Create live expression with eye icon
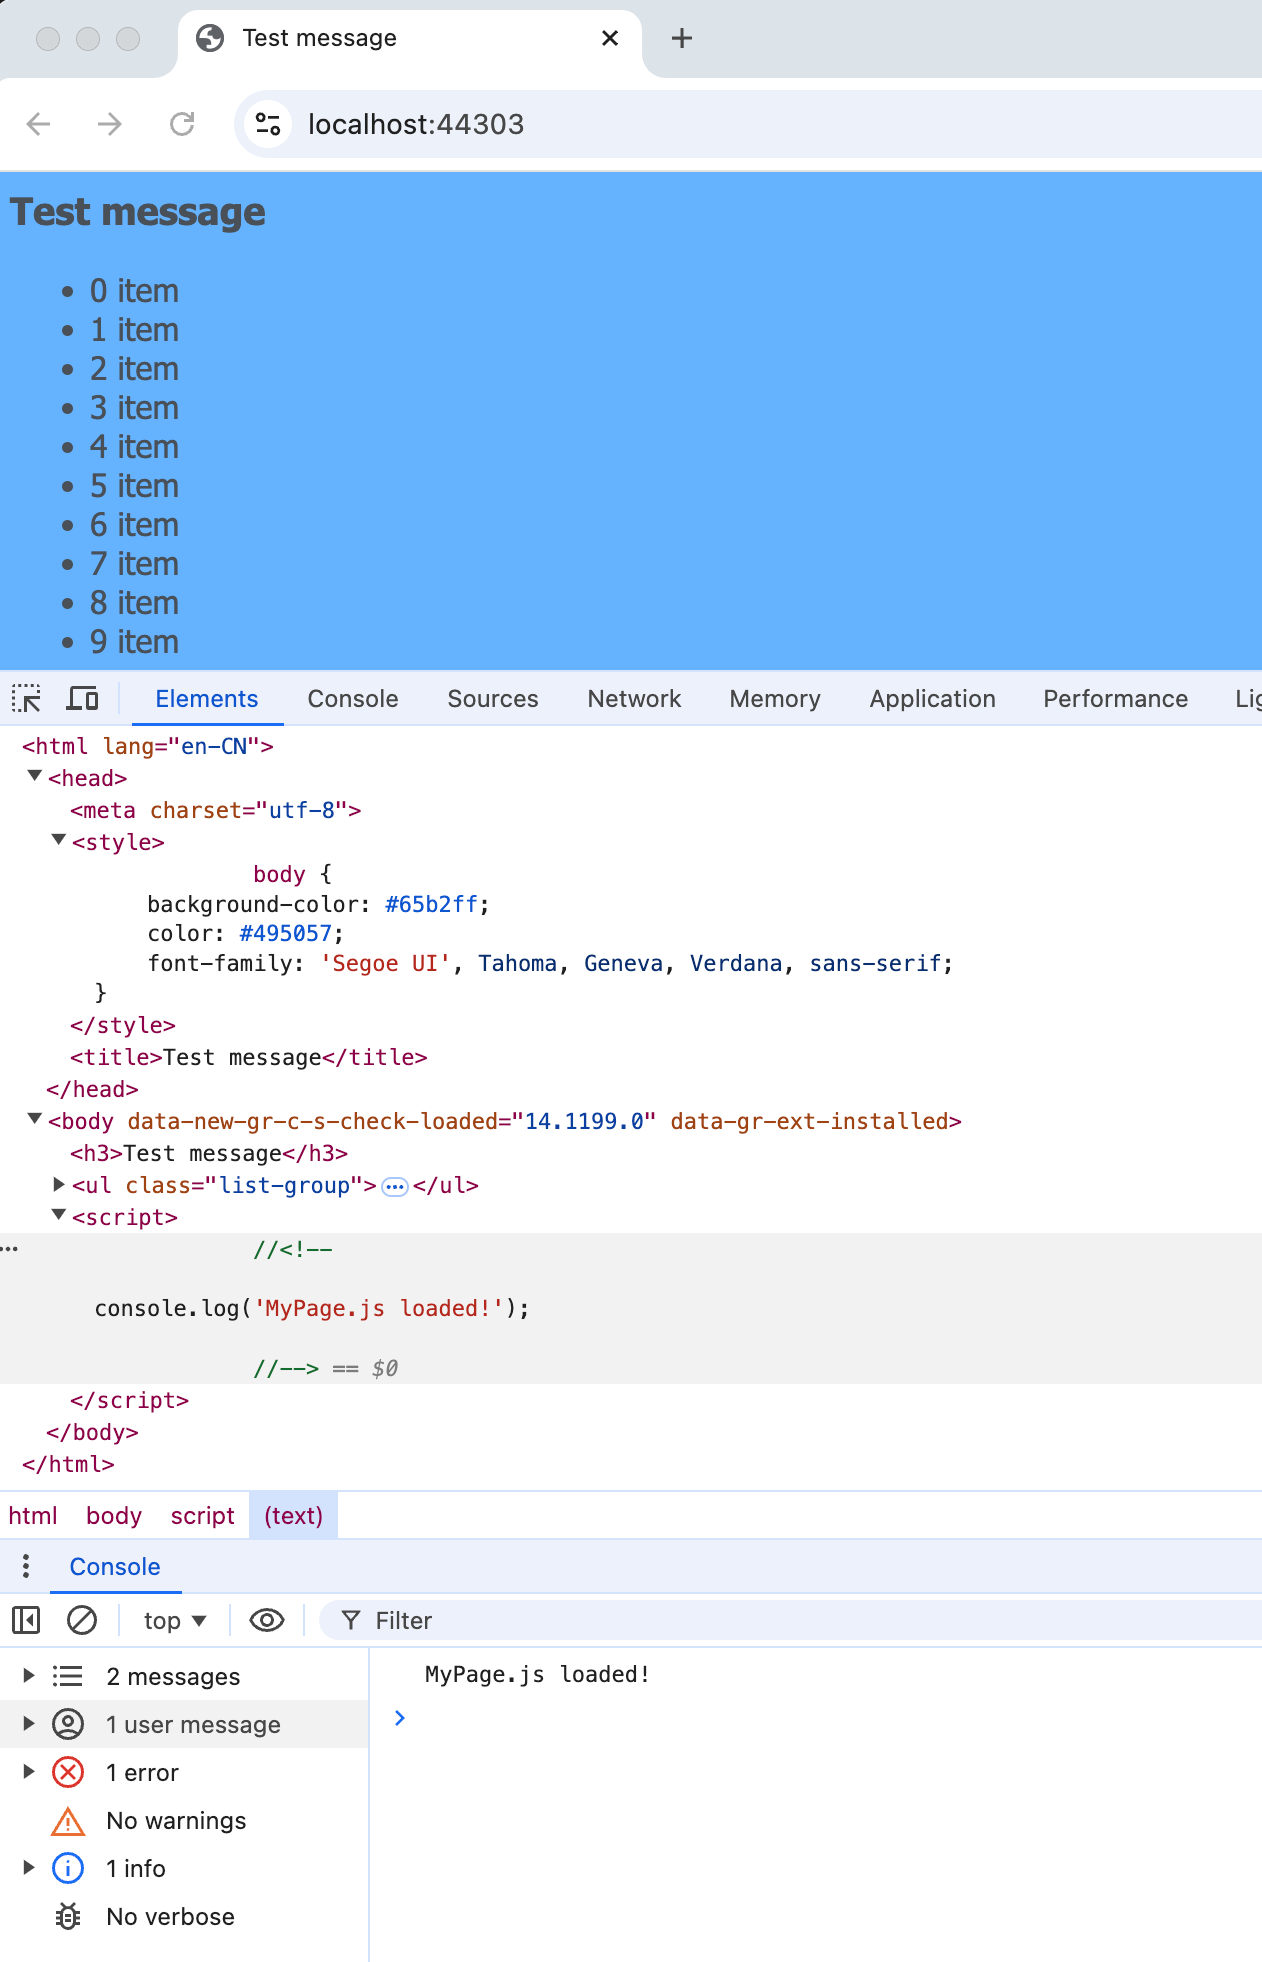The image size is (1262, 1962). [267, 1620]
